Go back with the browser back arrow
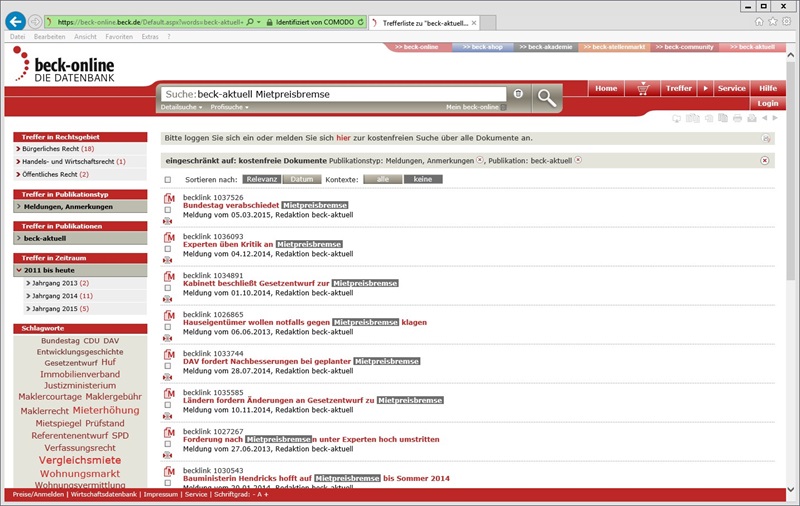The width and height of the screenshot is (800, 506). click(x=16, y=21)
